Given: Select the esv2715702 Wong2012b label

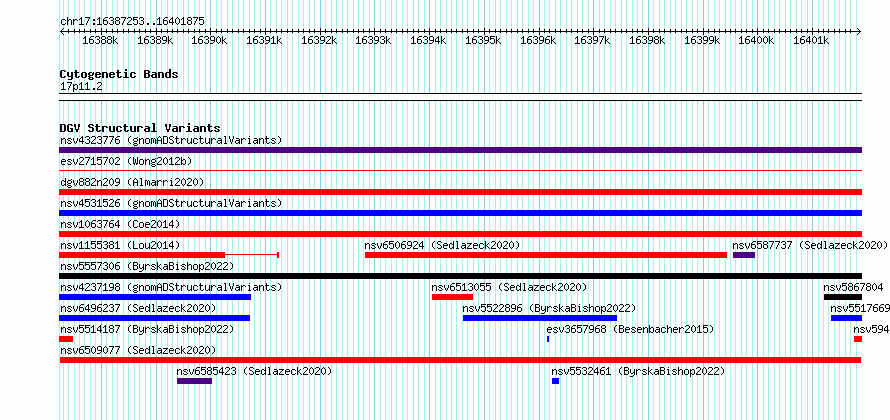Looking at the screenshot, I should click(126, 161).
